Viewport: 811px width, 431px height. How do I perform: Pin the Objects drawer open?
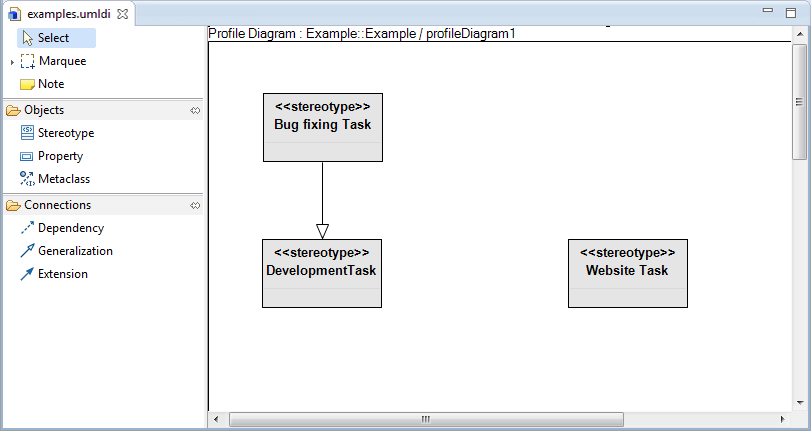click(x=195, y=110)
